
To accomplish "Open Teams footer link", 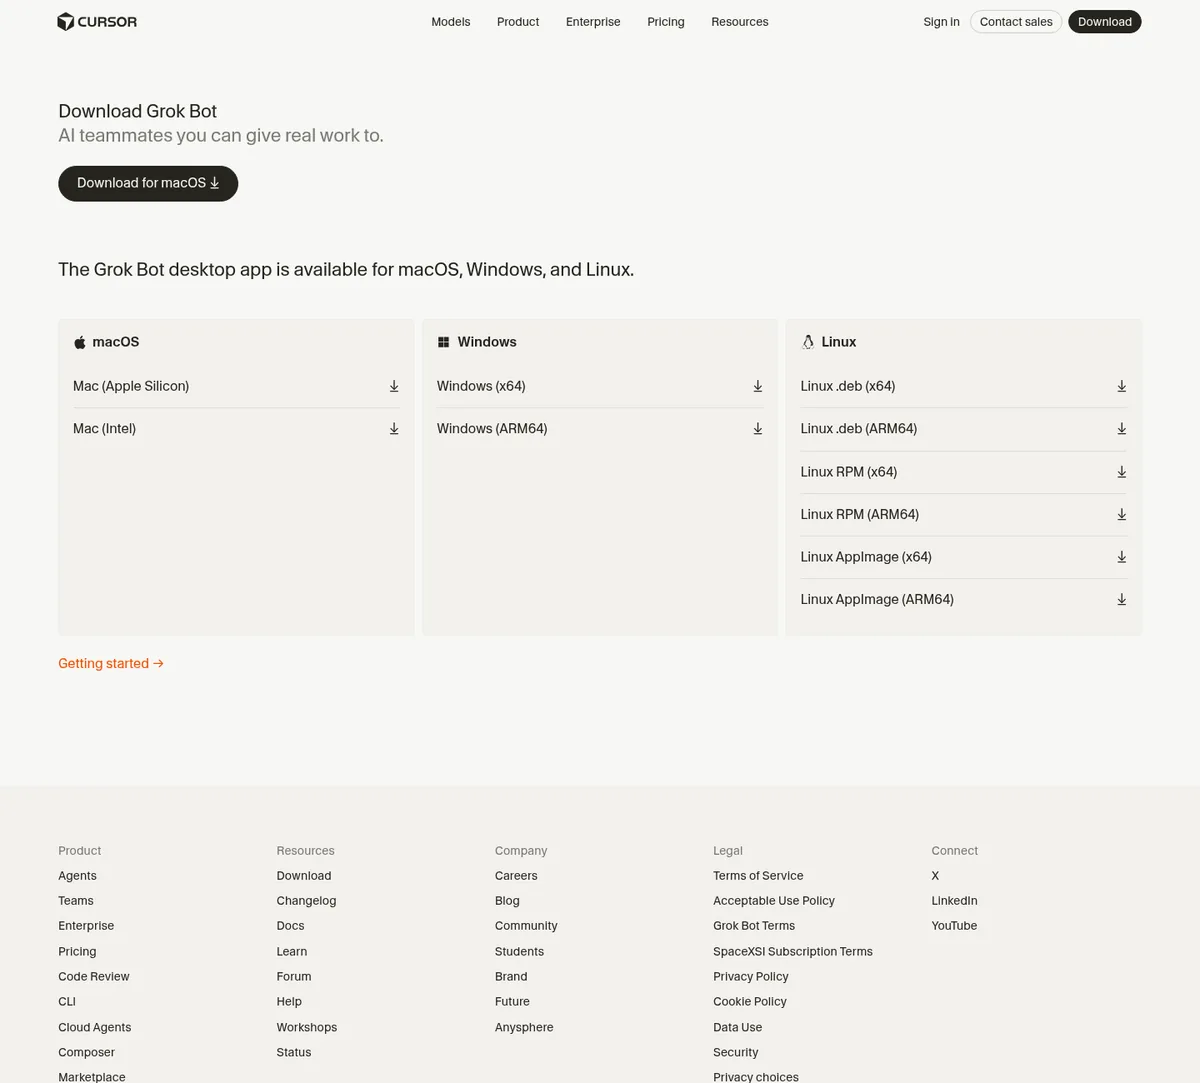I will (x=76, y=901).
